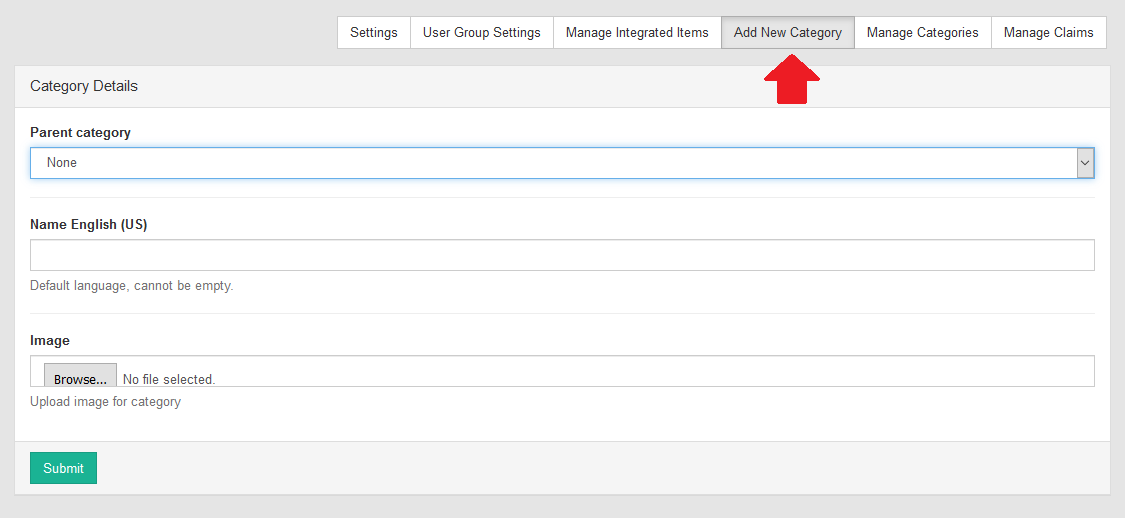Go to Manage Integrated Items tab
The width and height of the screenshot is (1125, 518).
[x=637, y=32]
